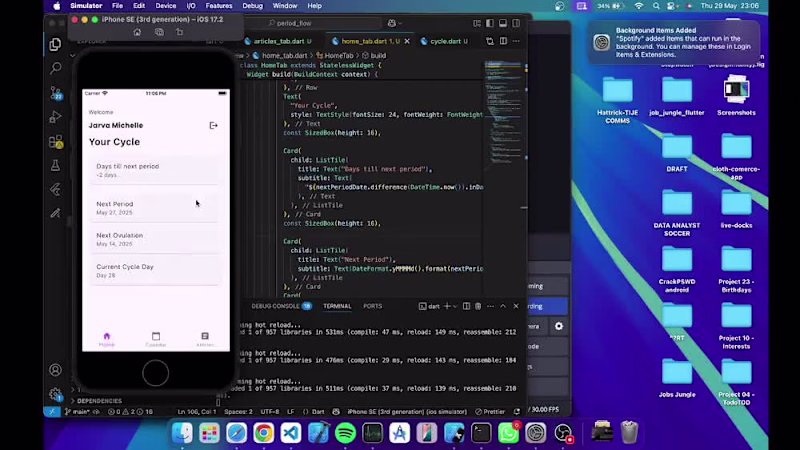Select the TERMINAL panel tab

click(337, 306)
